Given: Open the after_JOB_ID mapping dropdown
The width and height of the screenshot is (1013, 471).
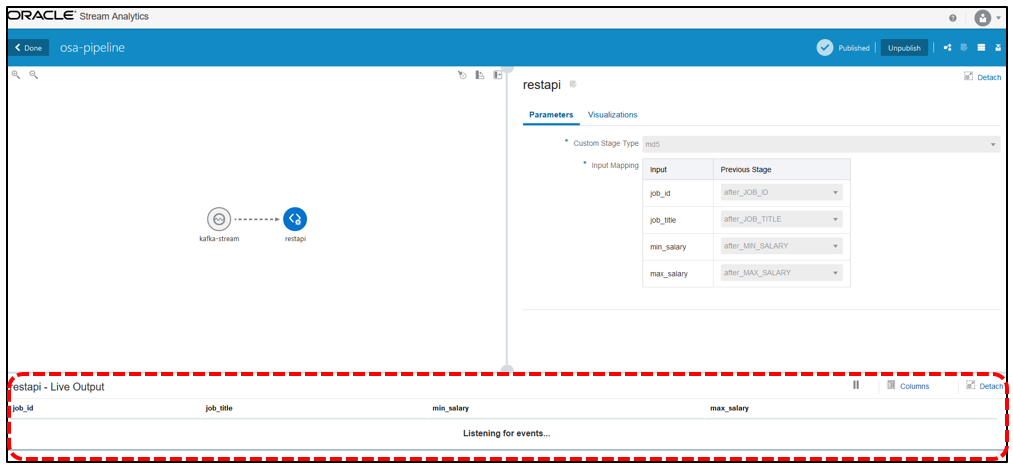Looking at the screenshot, I should [x=781, y=193].
